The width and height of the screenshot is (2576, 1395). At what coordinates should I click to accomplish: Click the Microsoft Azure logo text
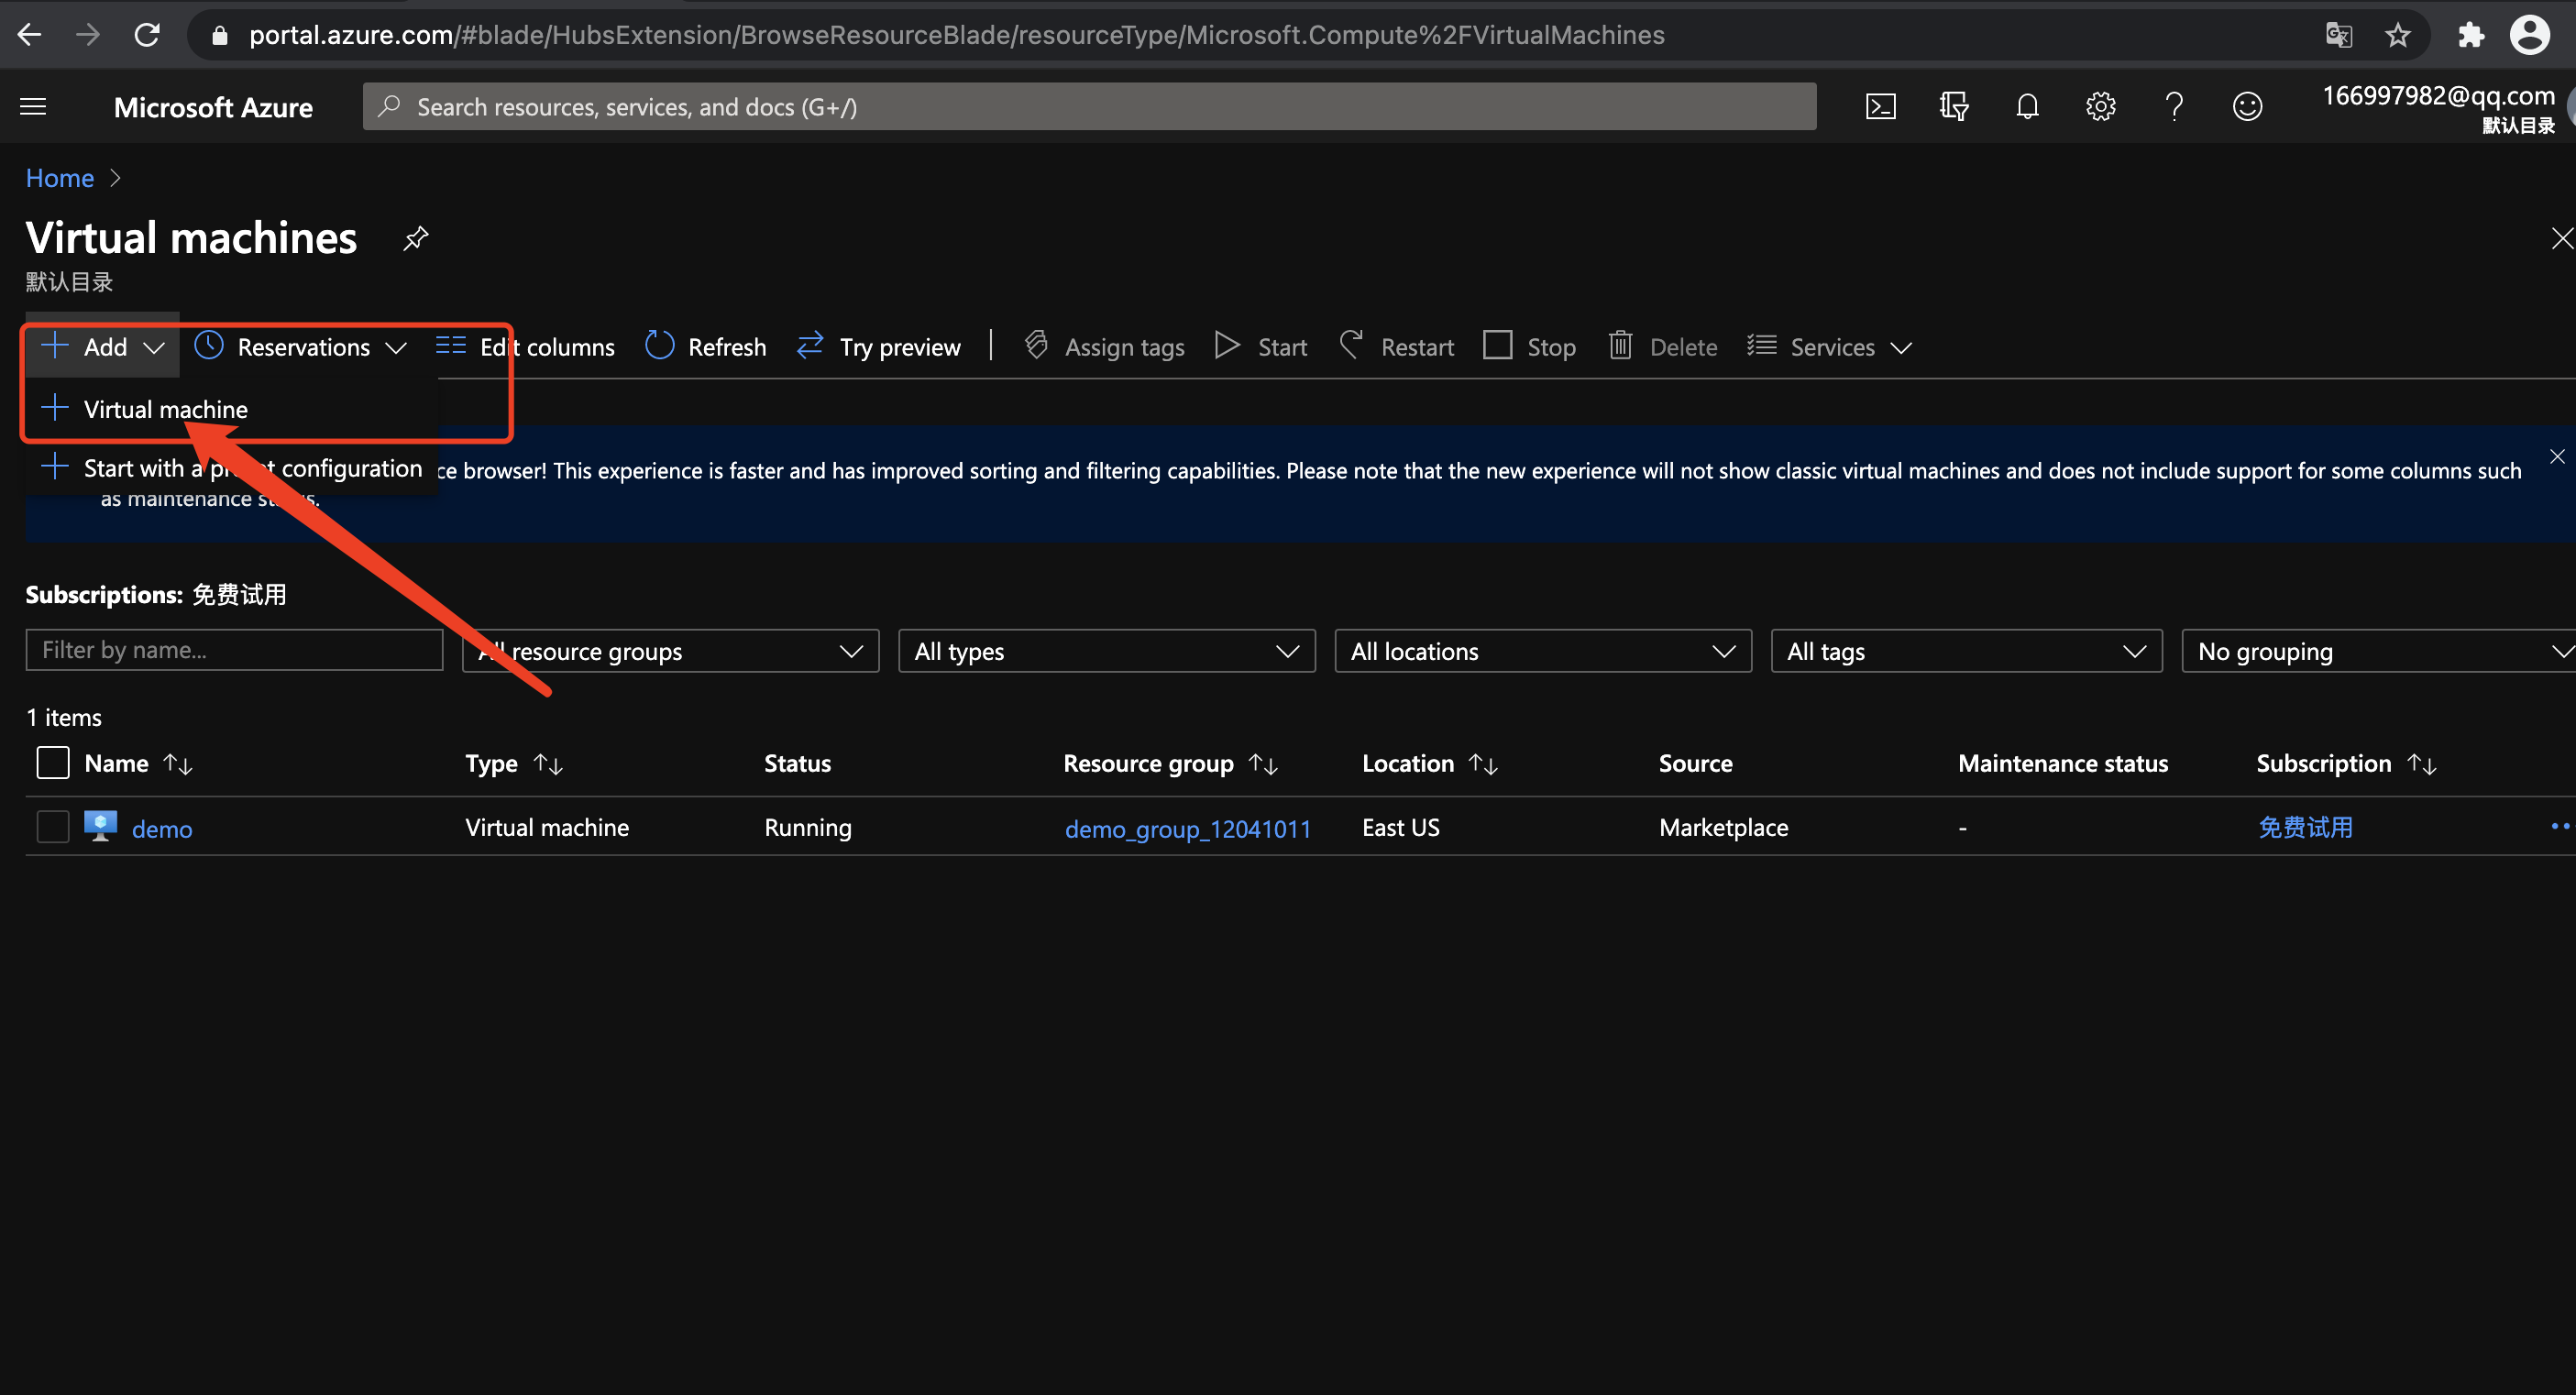point(213,107)
